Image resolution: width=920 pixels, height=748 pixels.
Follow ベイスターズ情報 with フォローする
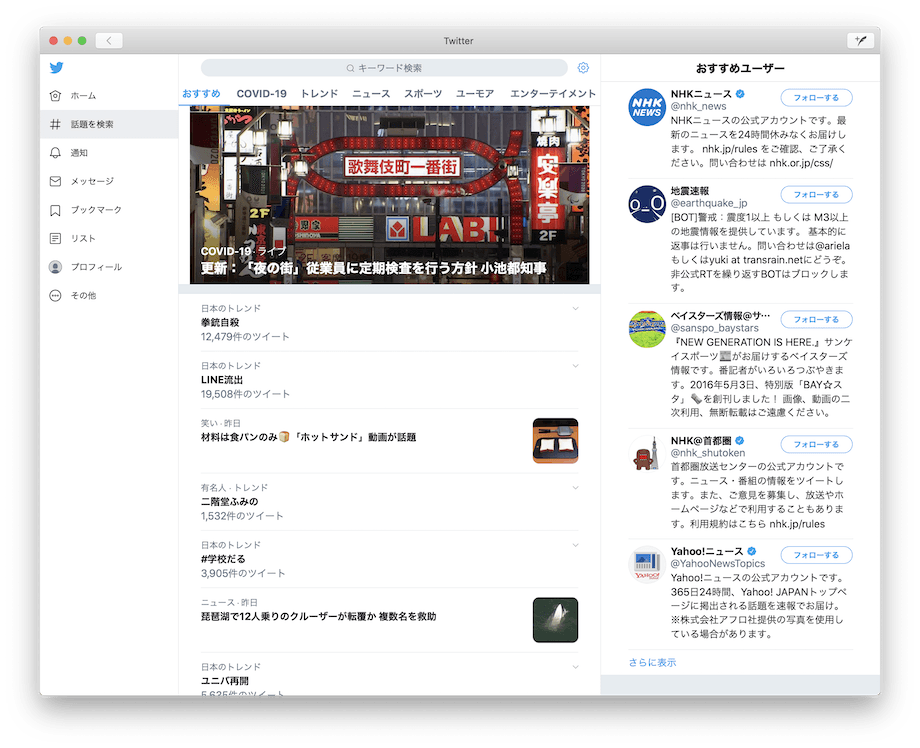point(816,320)
